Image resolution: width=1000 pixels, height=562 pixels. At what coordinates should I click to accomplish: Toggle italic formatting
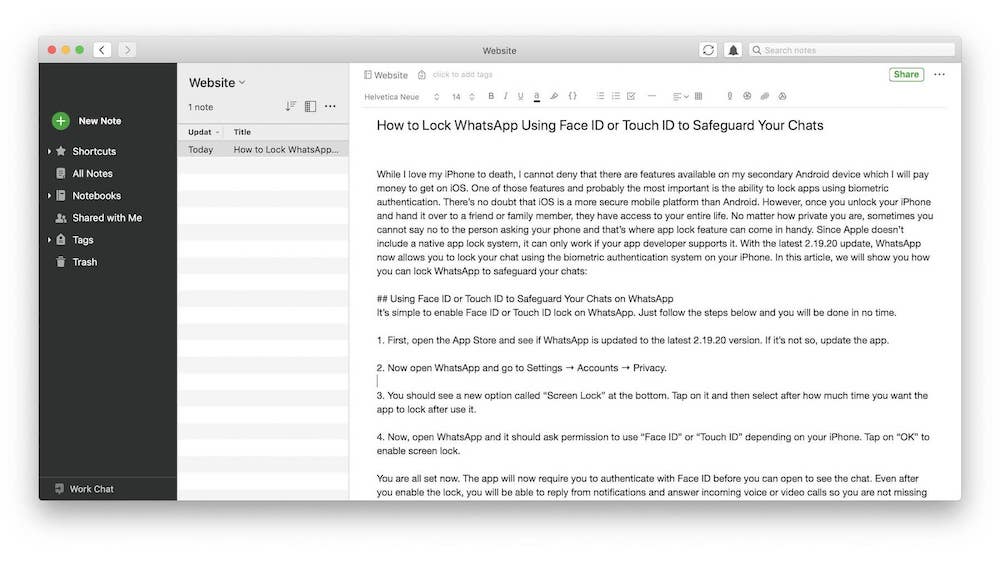click(505, 97)
